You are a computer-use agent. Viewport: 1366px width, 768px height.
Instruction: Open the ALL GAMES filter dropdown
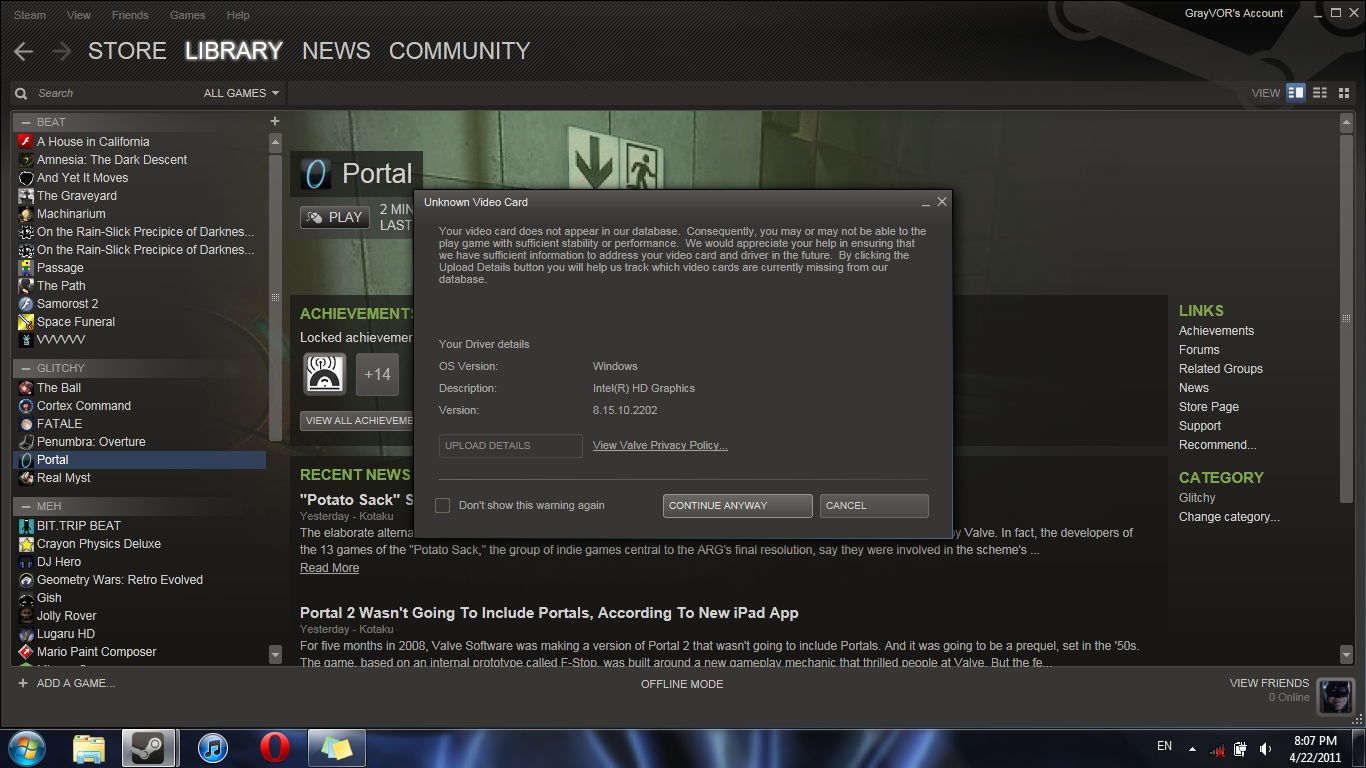[241, 93]
